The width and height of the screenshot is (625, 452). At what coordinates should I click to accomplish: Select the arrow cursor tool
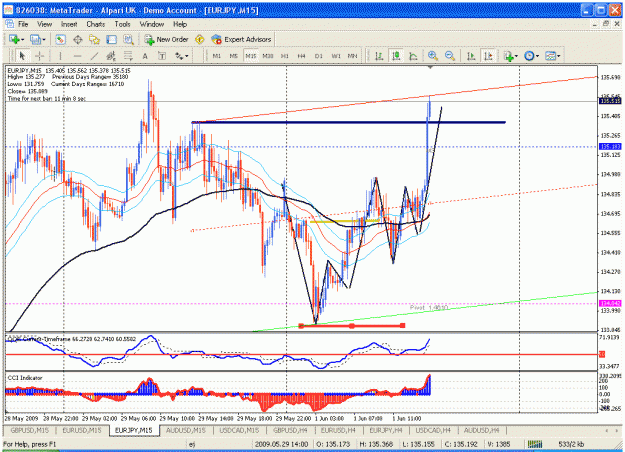(x=22, y=56)
